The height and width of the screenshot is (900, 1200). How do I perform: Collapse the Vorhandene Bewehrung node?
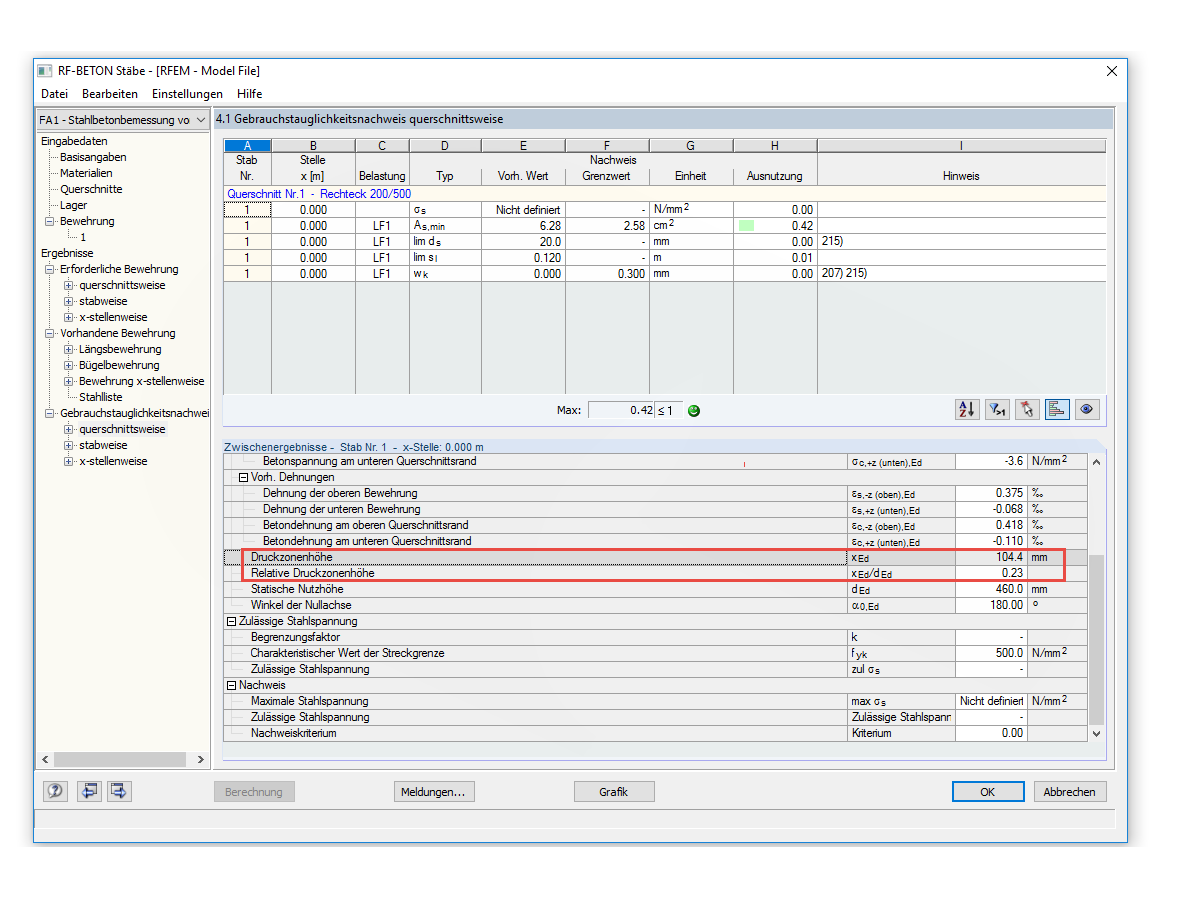click(50, 333)
